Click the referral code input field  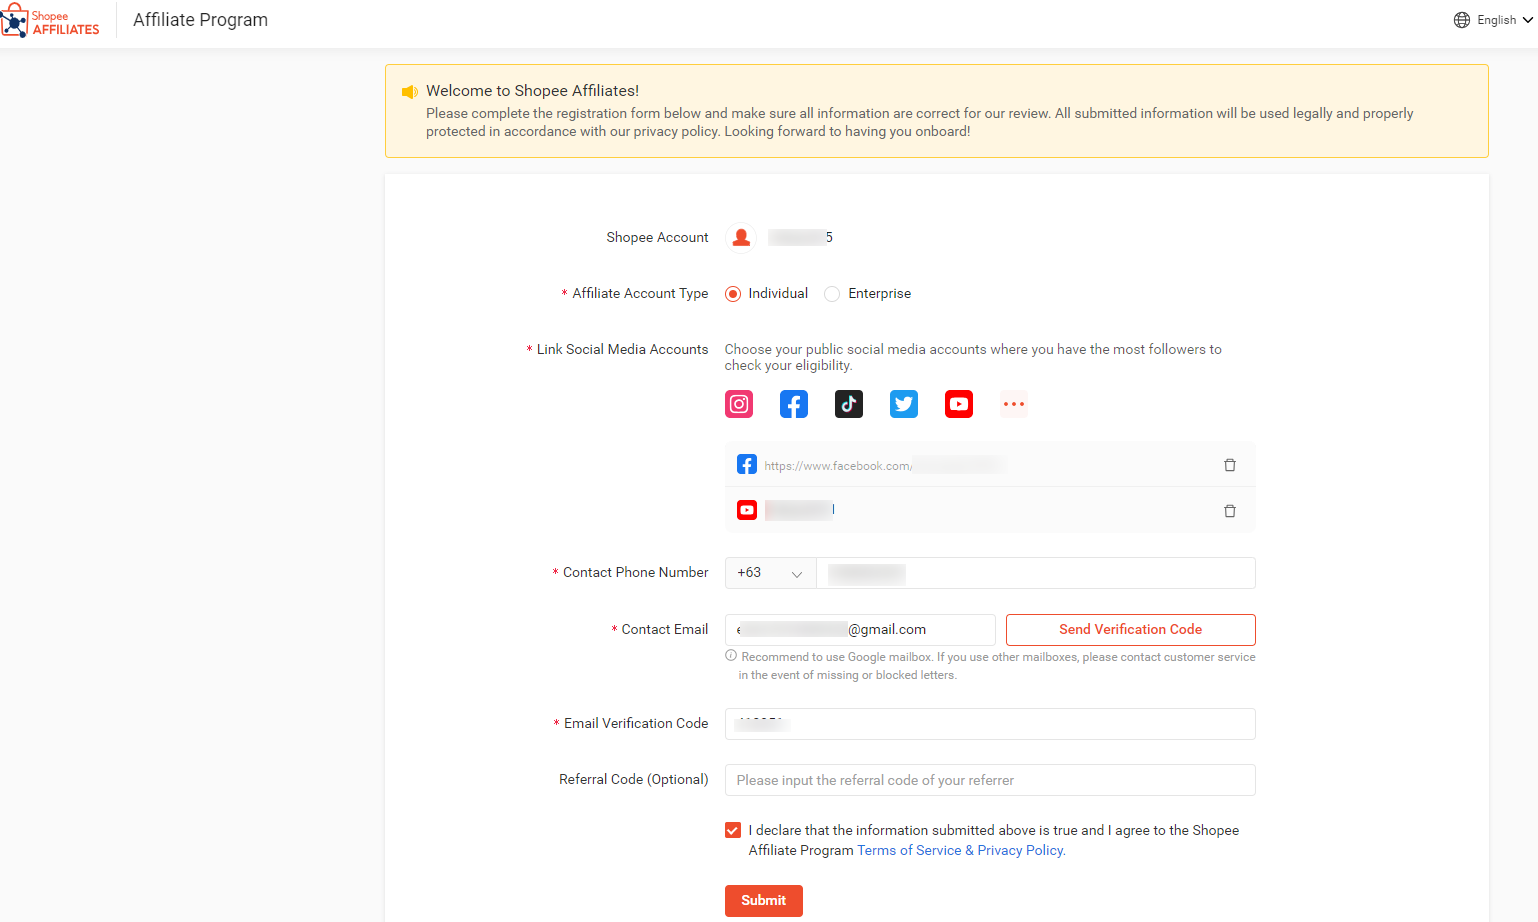(x=990, y=780)
